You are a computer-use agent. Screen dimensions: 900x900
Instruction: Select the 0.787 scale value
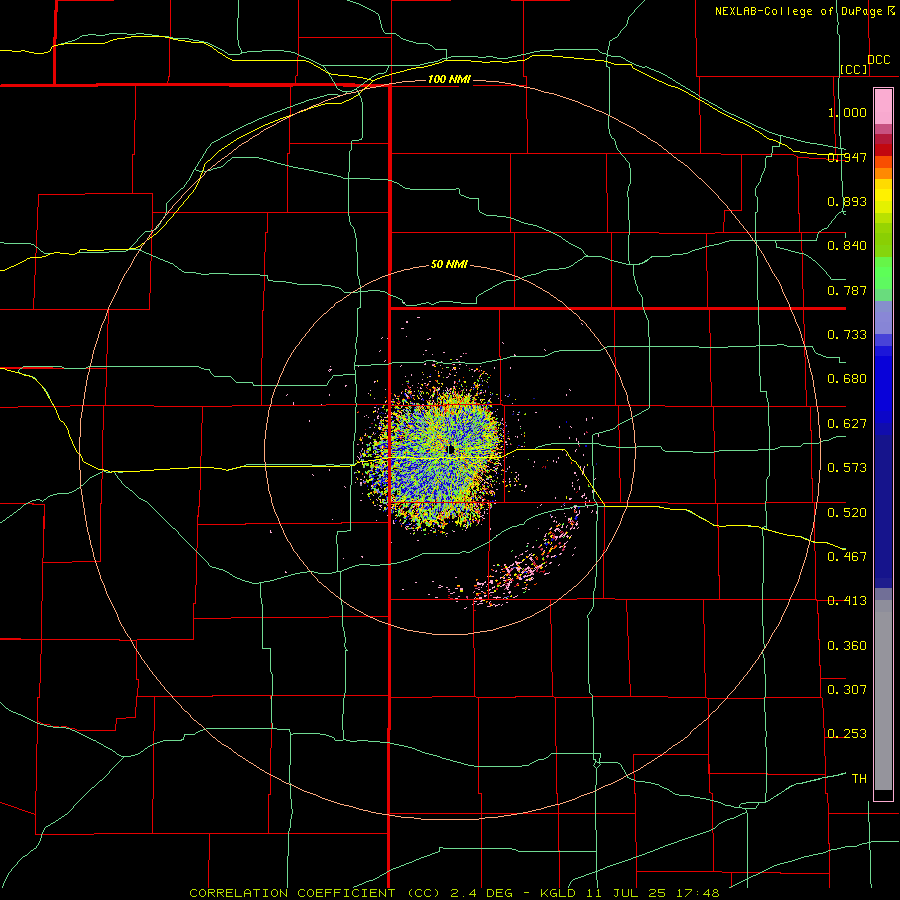(x=847, y=290)
